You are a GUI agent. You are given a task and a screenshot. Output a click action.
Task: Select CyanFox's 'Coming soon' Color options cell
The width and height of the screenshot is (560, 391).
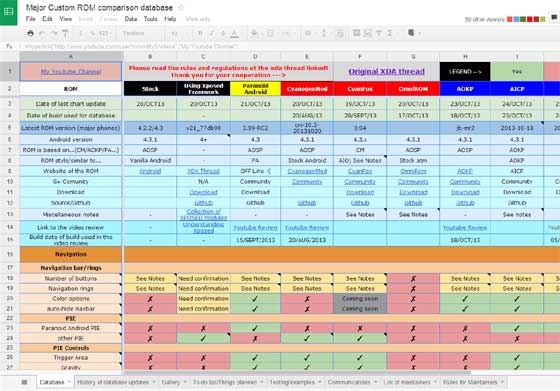[360, 299]
